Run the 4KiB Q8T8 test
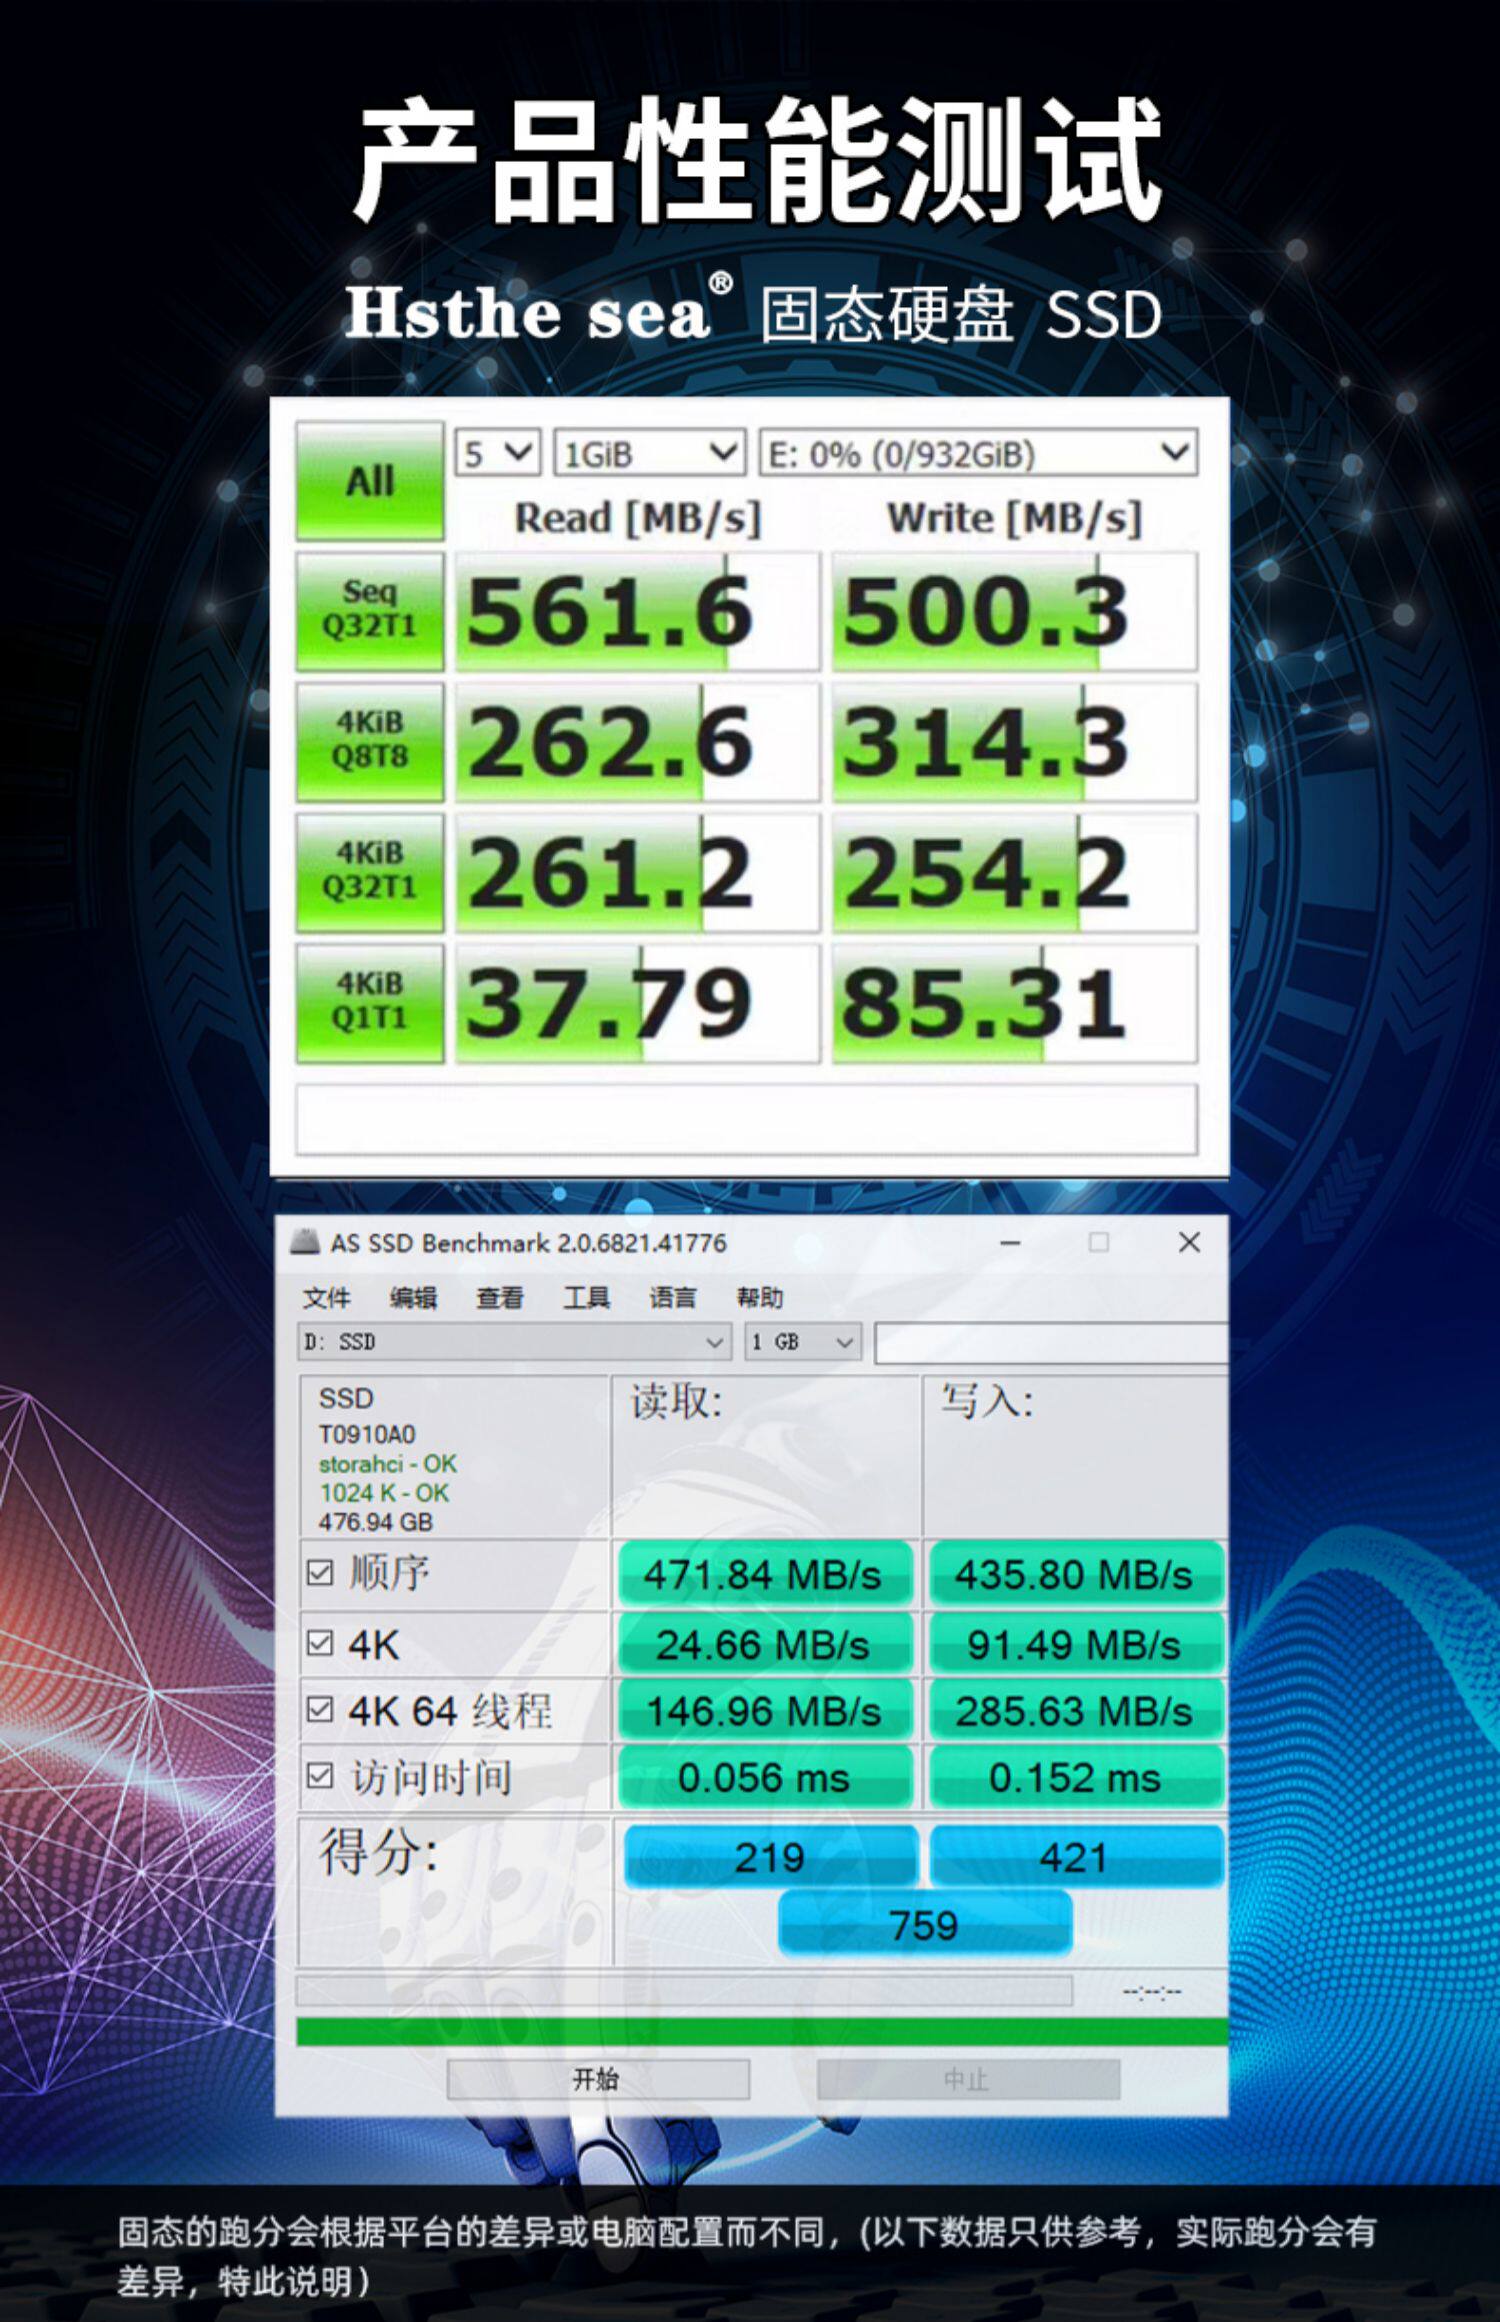 coord(370,741)
